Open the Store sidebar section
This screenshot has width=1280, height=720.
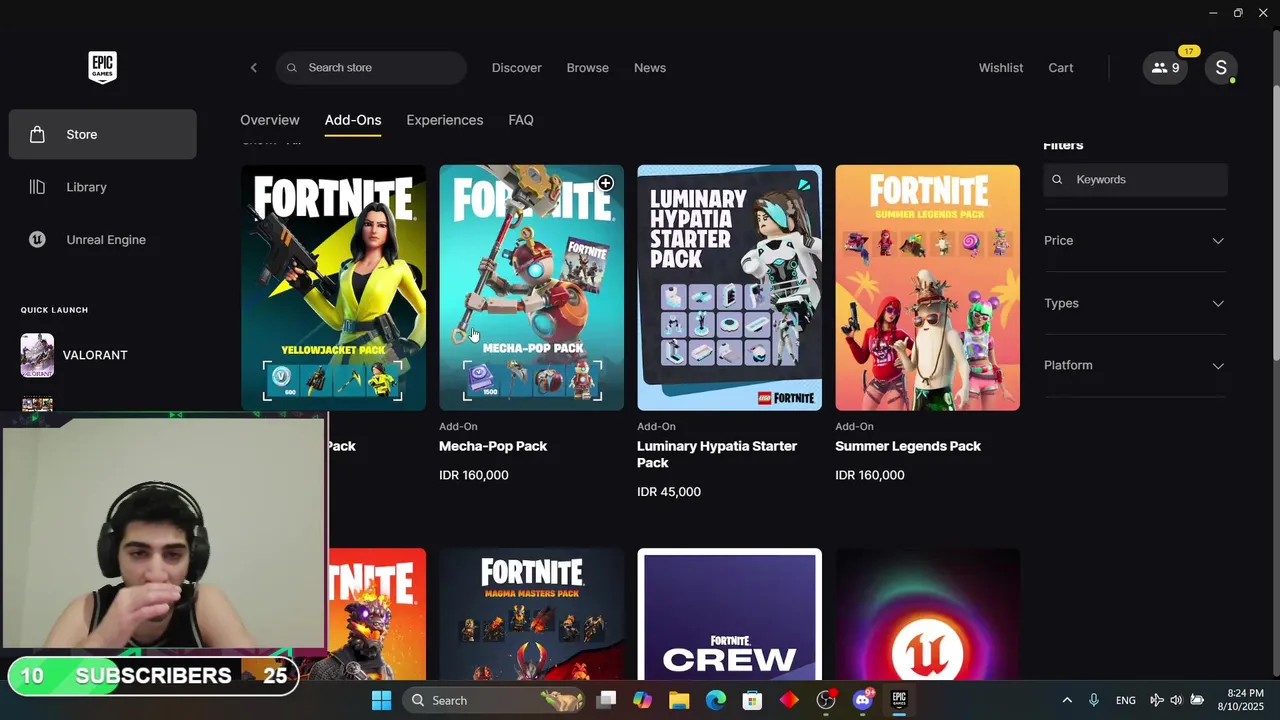[x=103, y=134]
